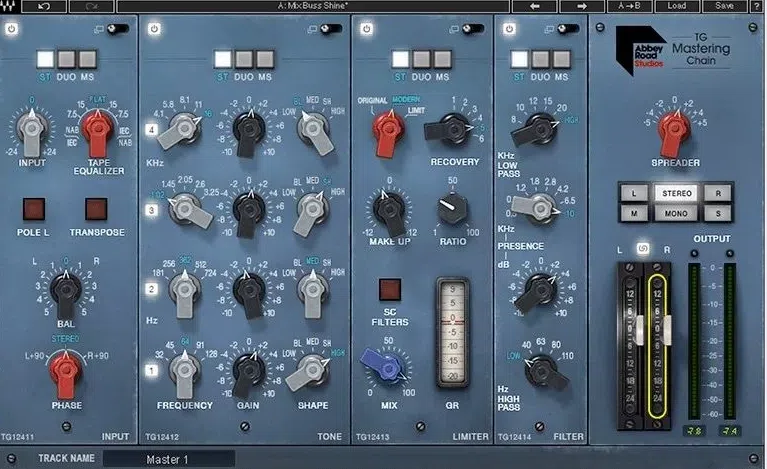Toggle power on the TONE module

(154, 29)
